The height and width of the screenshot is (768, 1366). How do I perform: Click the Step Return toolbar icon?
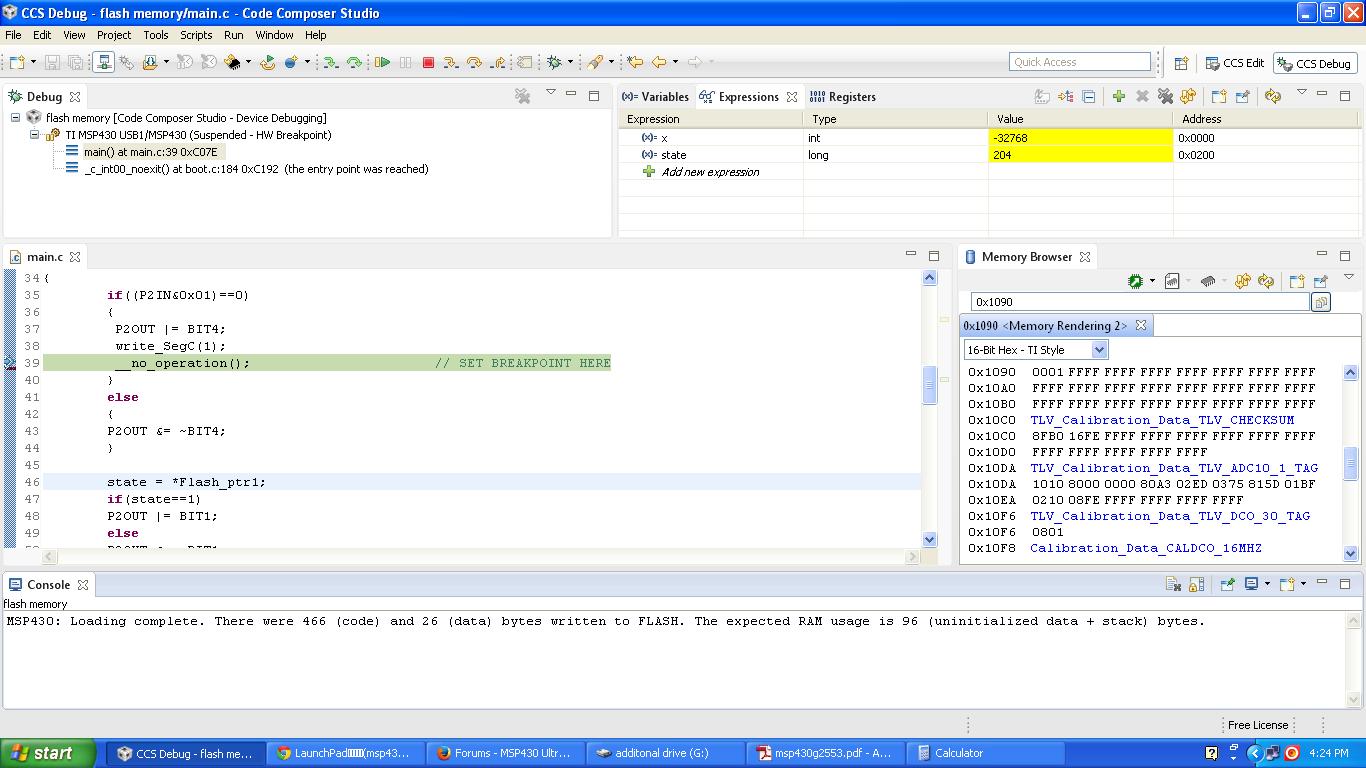(498, 62)
